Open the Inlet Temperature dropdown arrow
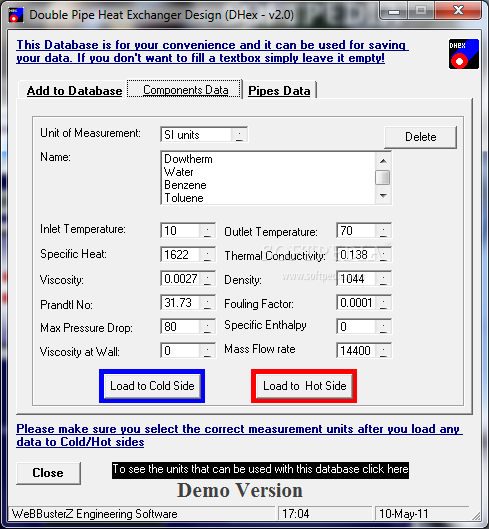The width and height of the screenshot is (489, 529). [207, 231]
